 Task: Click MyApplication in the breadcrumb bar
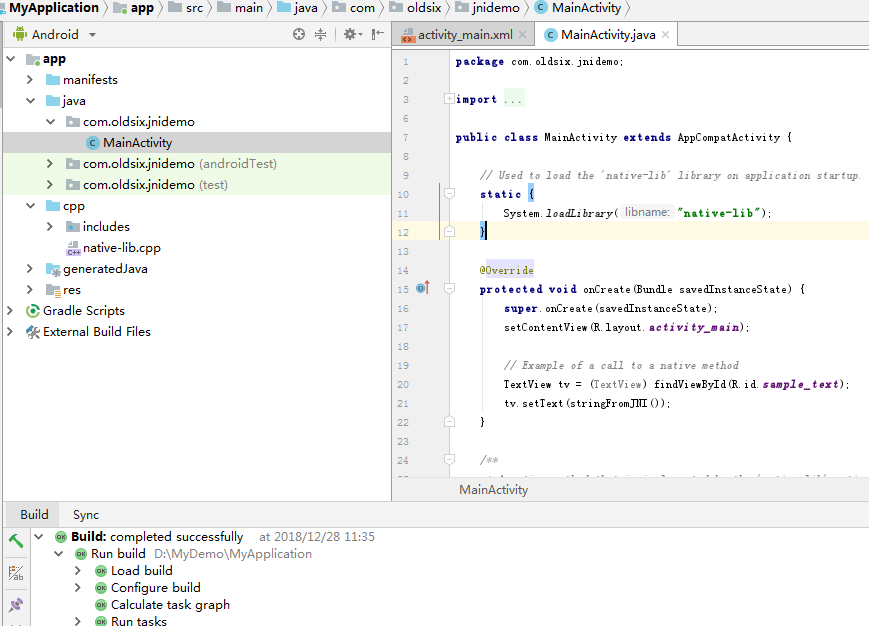point(54,8)
